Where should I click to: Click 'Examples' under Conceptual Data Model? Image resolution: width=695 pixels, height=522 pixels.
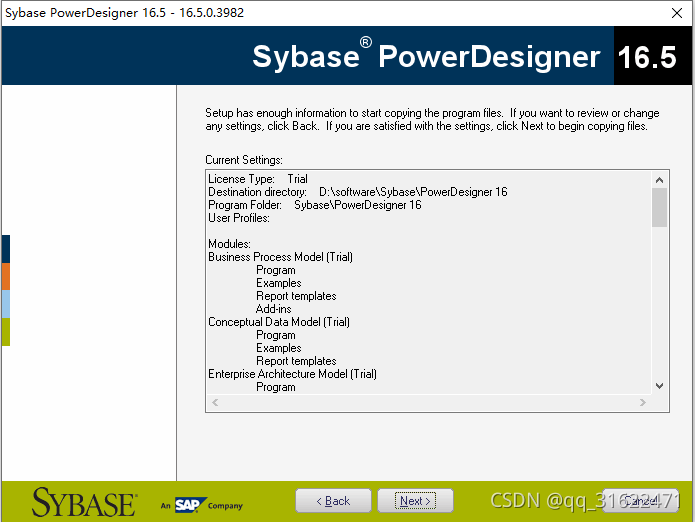(x=279, y=348)
